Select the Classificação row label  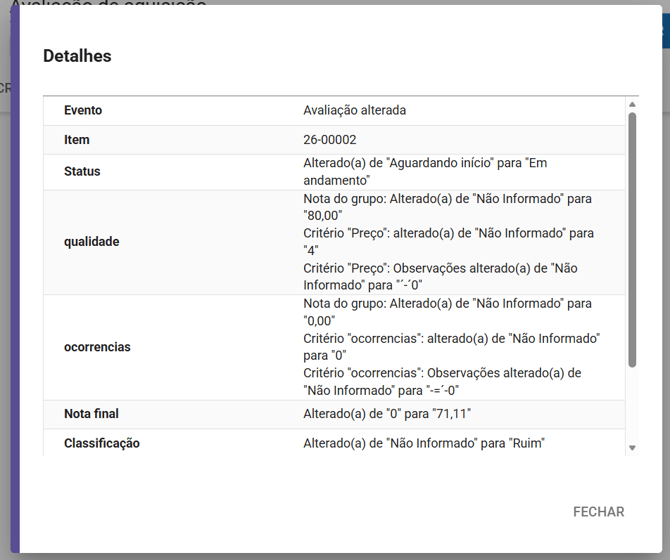tap(102, 443)
